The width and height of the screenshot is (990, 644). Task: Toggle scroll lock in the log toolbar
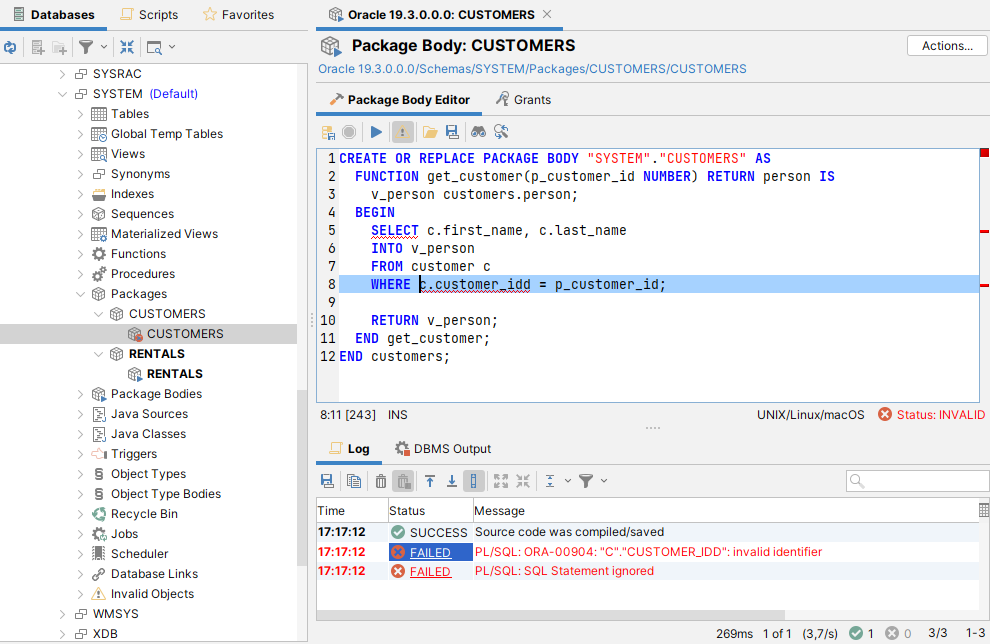474,481
